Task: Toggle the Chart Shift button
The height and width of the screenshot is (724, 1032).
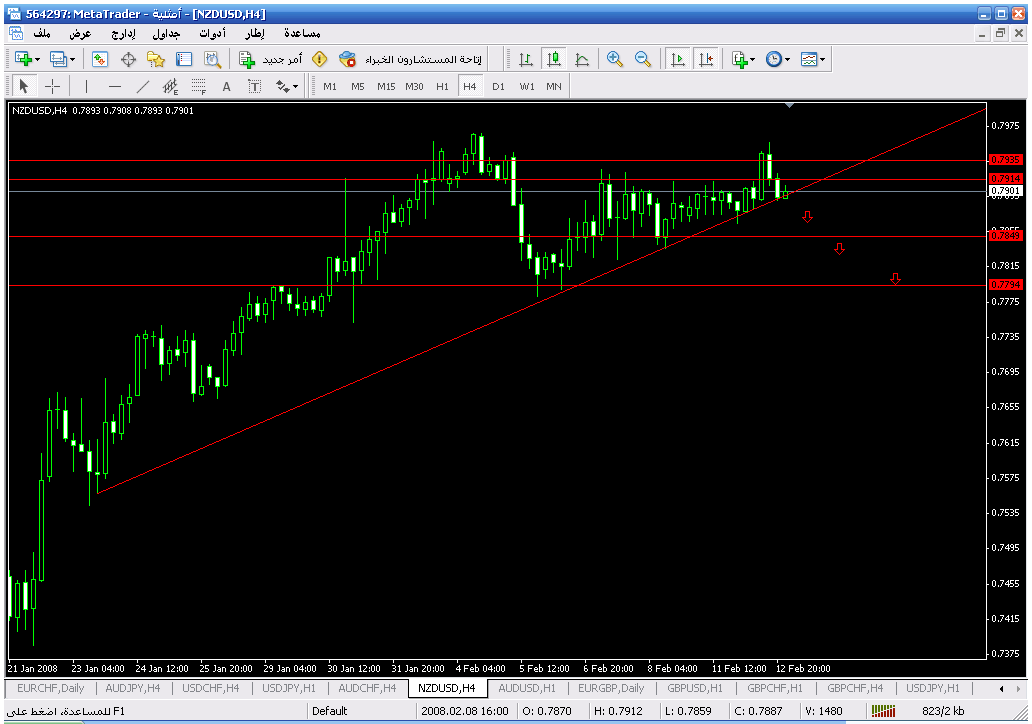Action: click(x=707, y=60)
